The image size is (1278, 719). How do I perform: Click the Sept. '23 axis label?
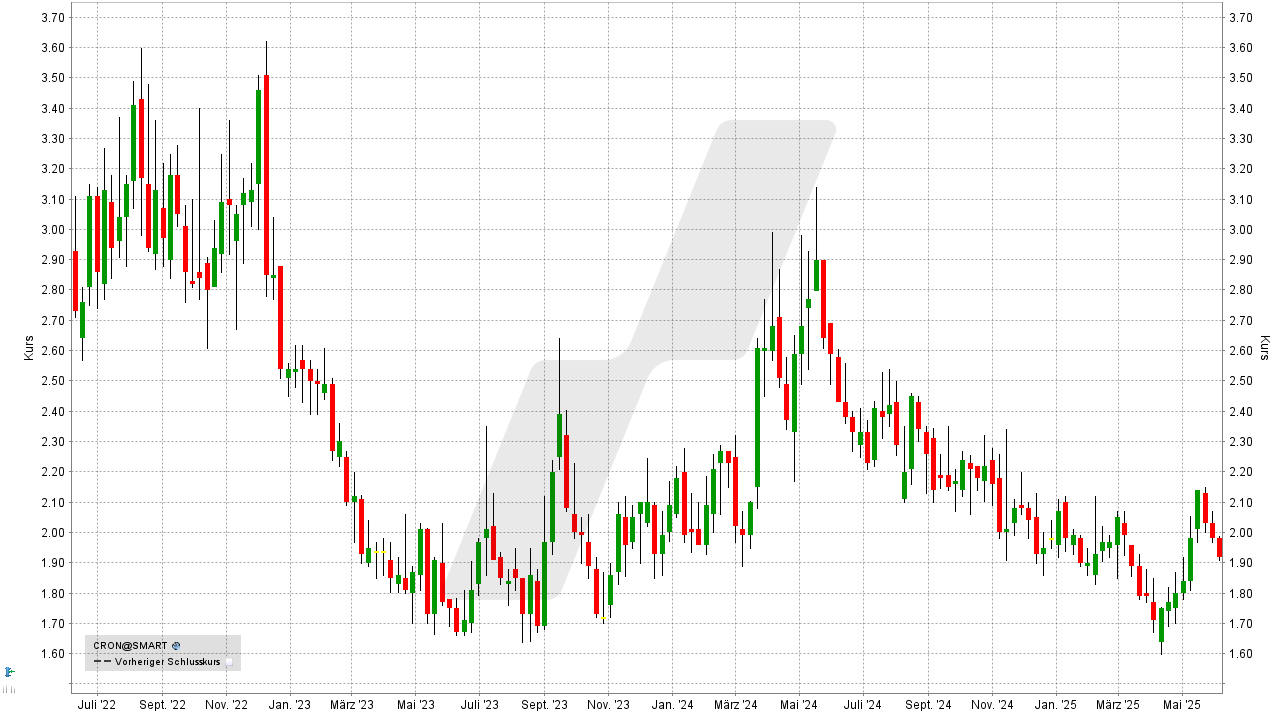544,705
